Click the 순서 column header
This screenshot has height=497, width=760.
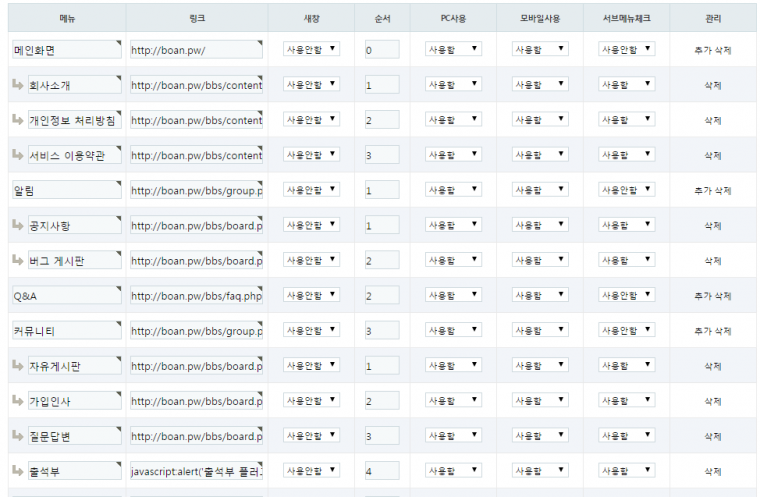click(x=382, y=18)
